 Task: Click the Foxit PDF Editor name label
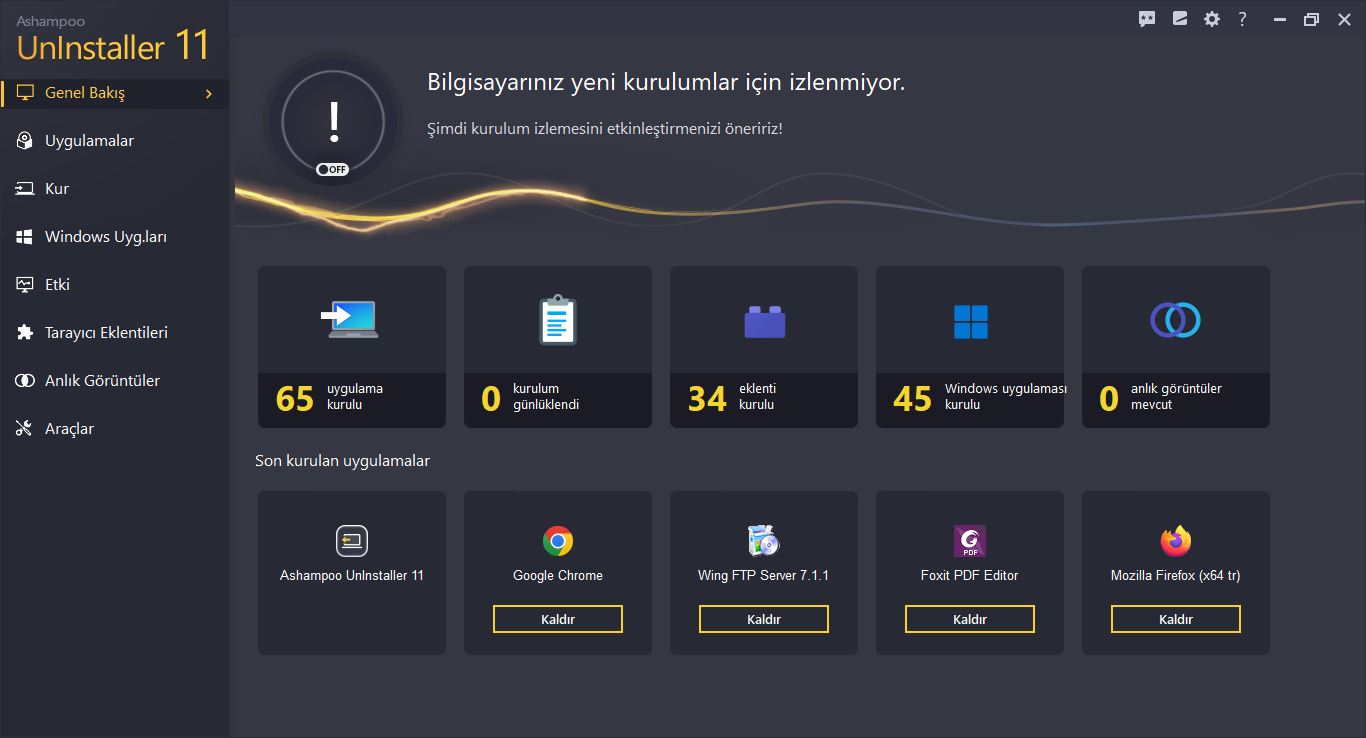point(970,575)
